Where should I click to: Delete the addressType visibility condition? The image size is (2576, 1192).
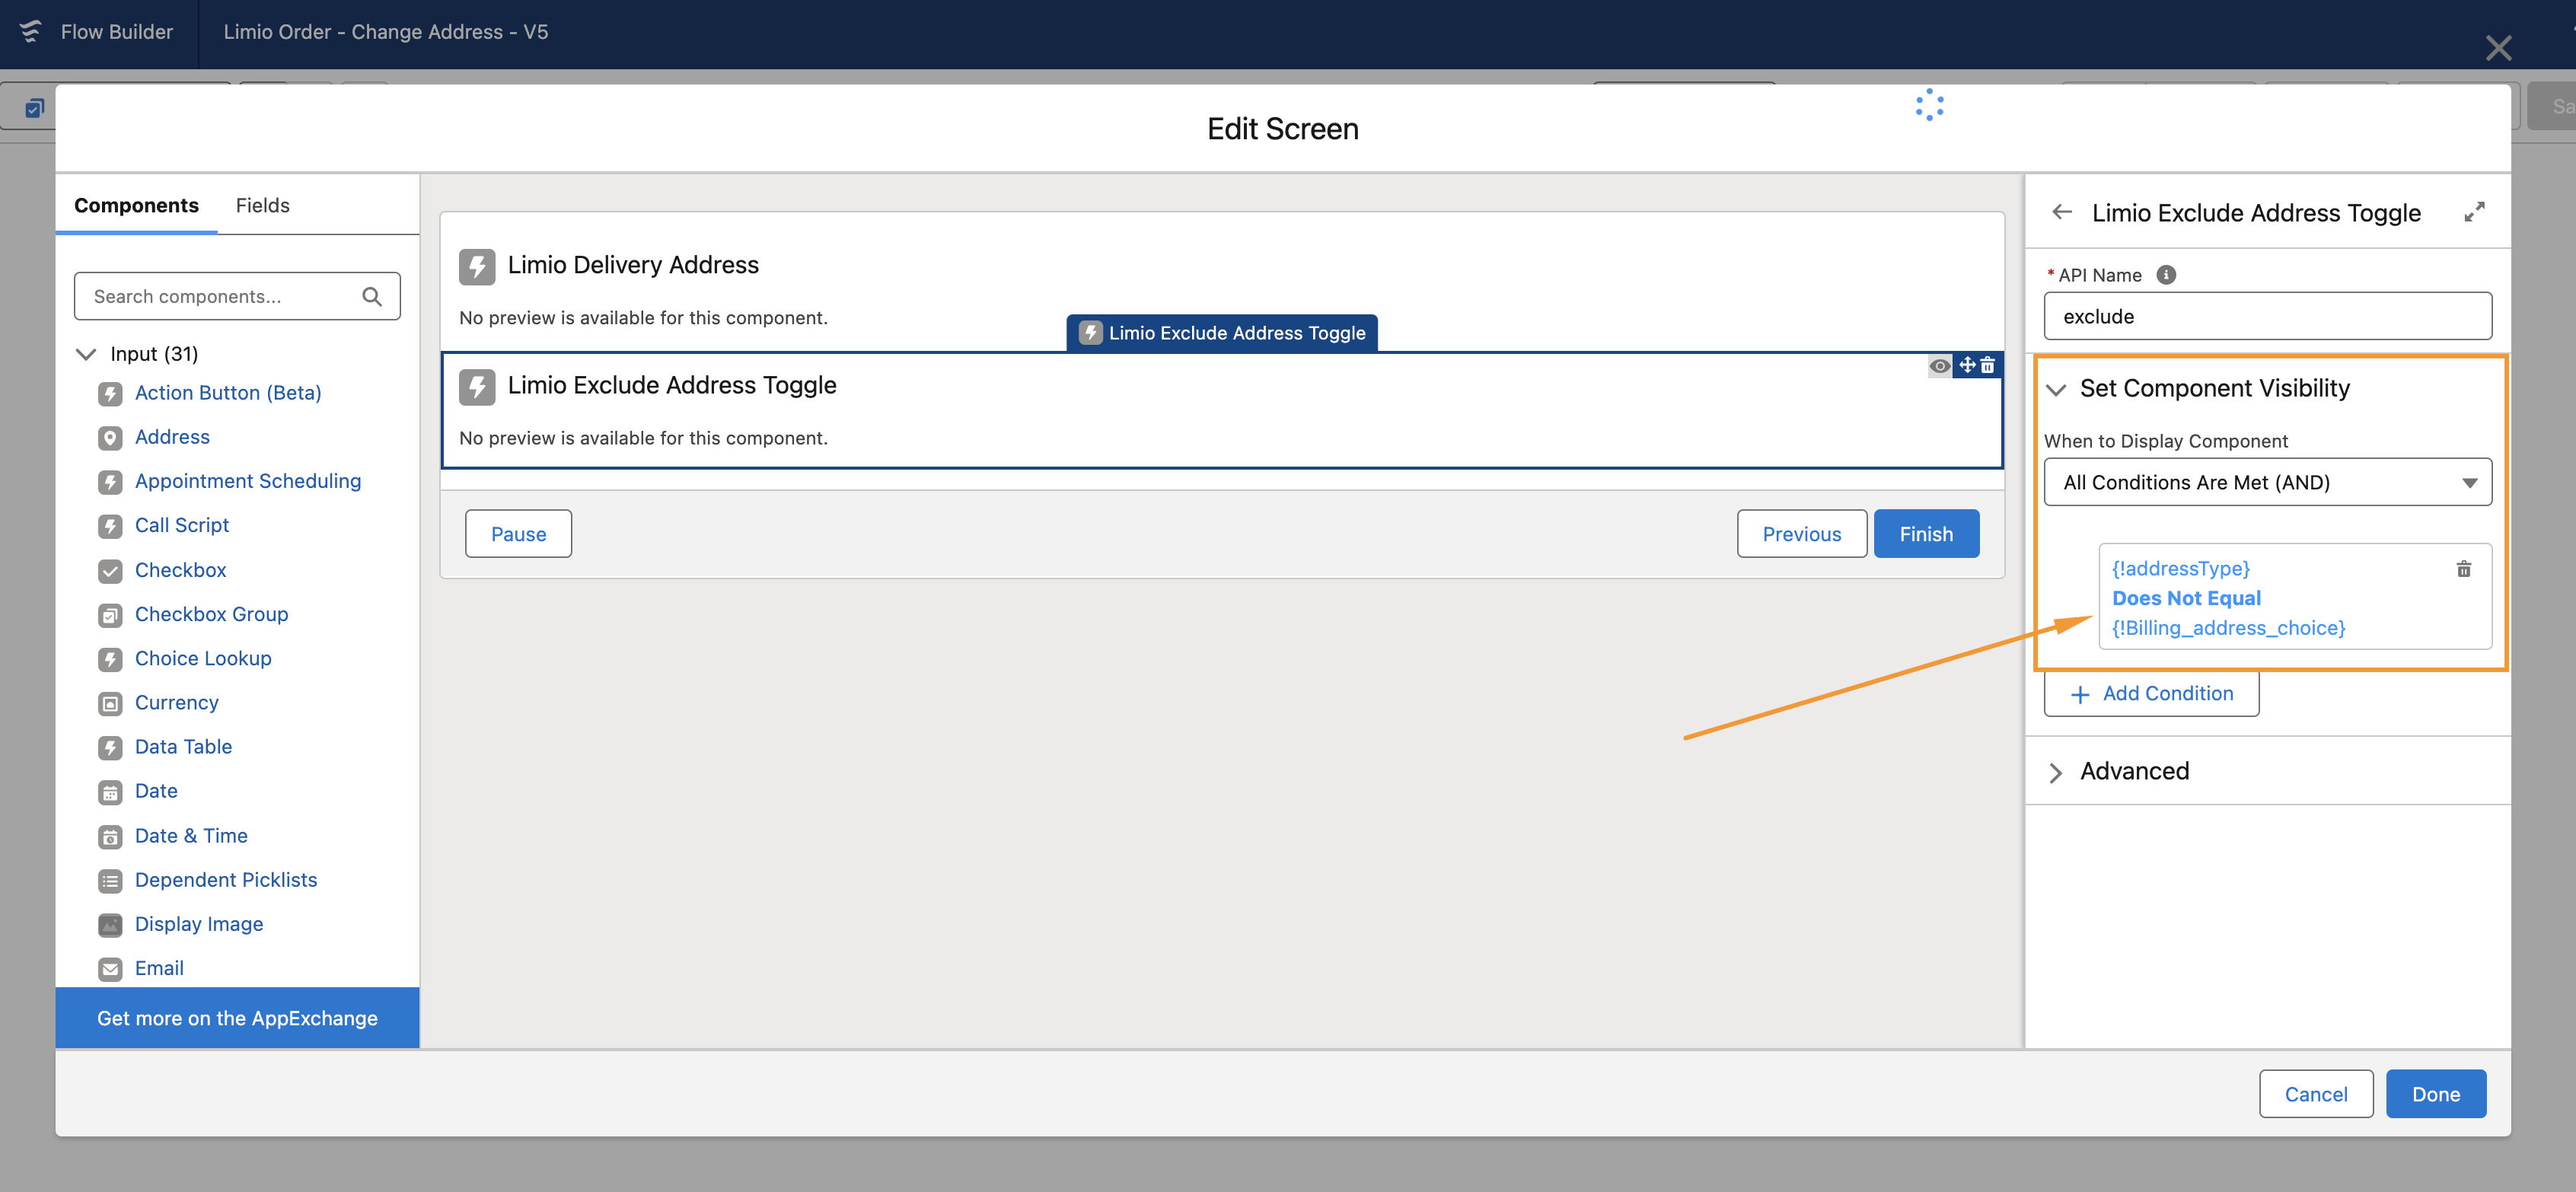2463,569
